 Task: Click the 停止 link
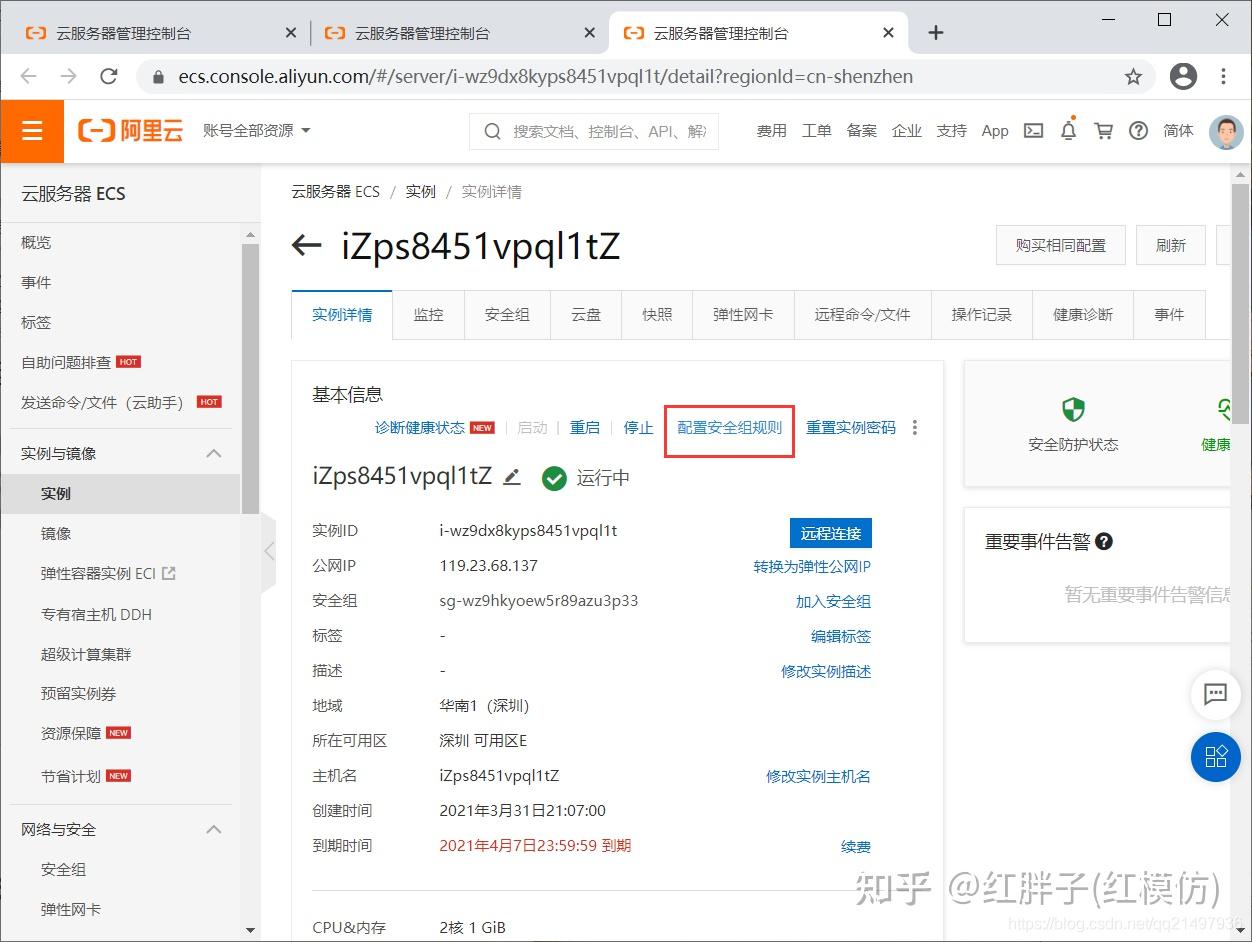point(638,428)
